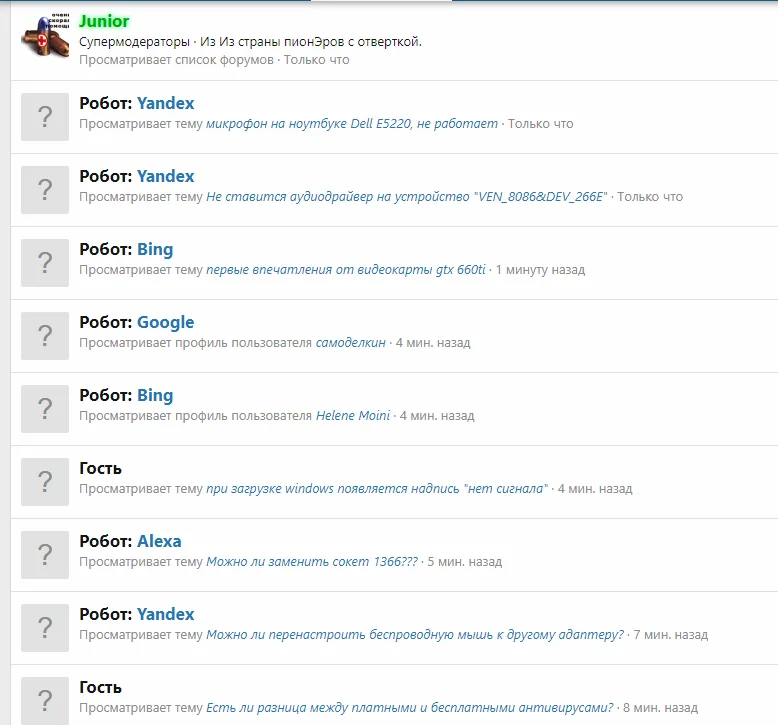
Task: Click Junior's avatar picture
Action: tap(45, 38)
